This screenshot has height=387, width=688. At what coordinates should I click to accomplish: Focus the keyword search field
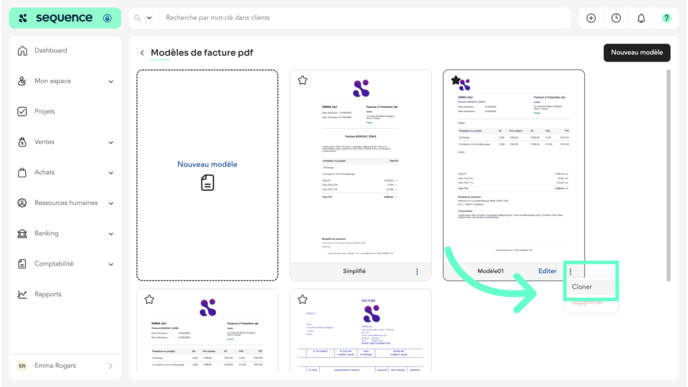364,18
